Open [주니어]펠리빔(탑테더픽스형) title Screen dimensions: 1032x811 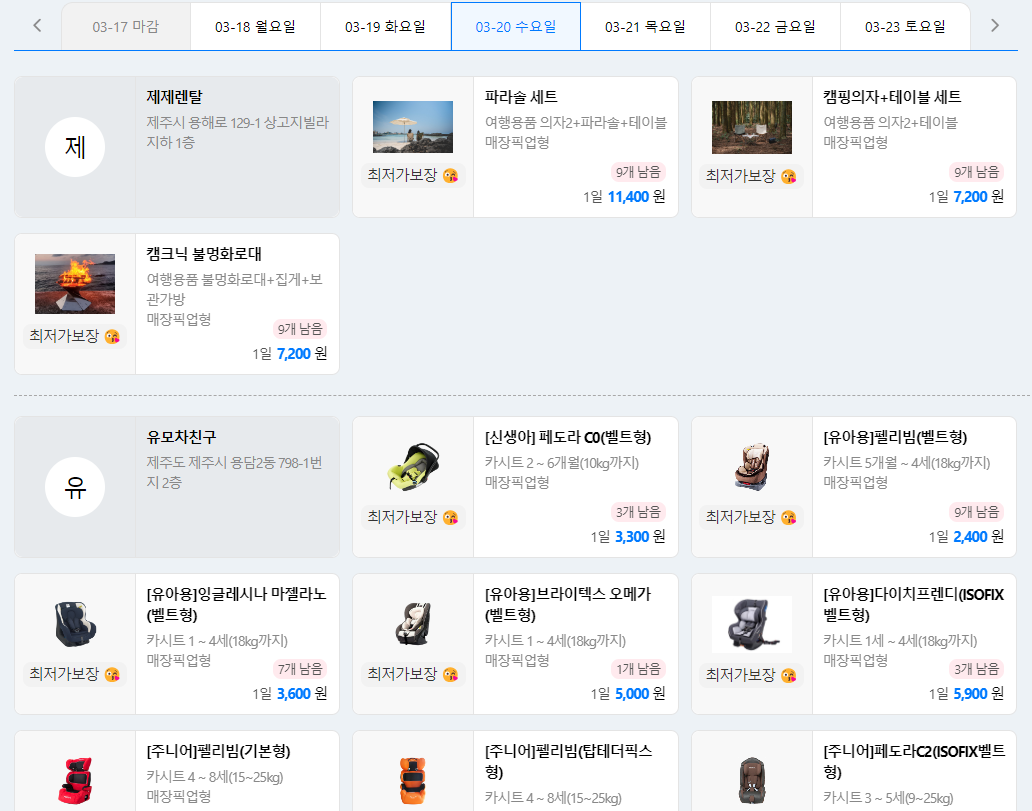click(x=569, y=761)
